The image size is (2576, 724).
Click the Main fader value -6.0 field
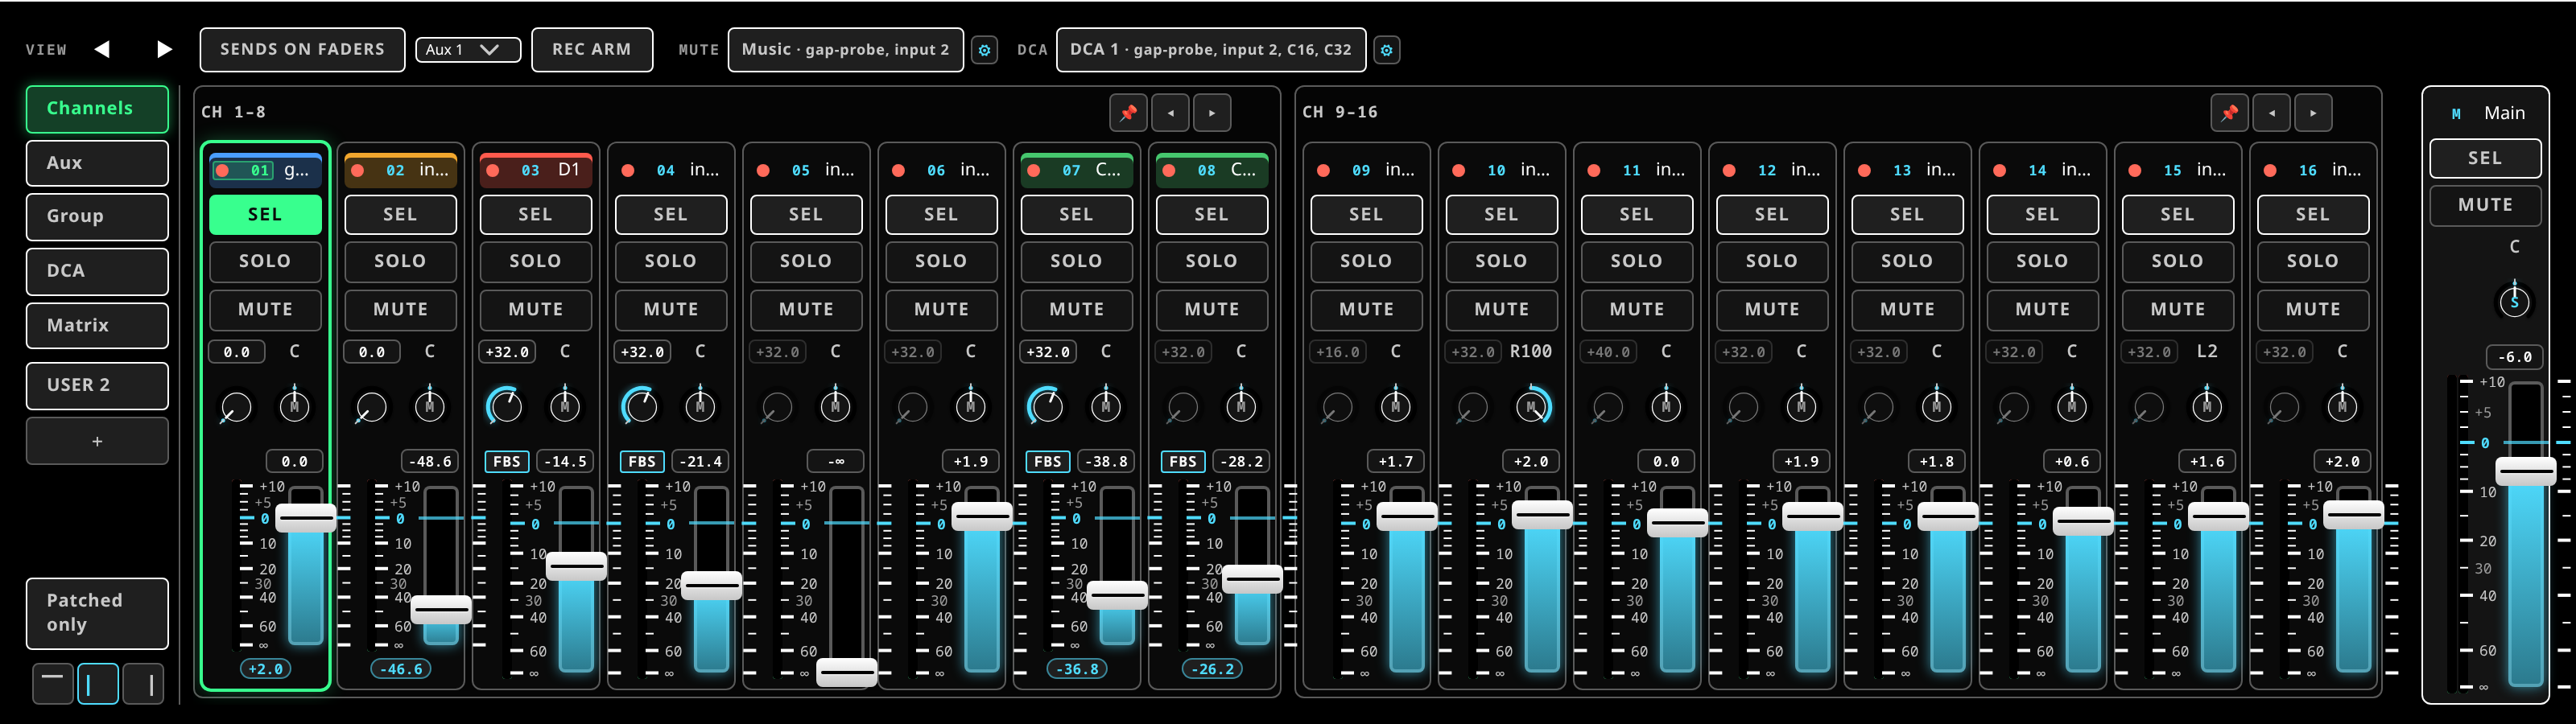(x=2515, y=357)
